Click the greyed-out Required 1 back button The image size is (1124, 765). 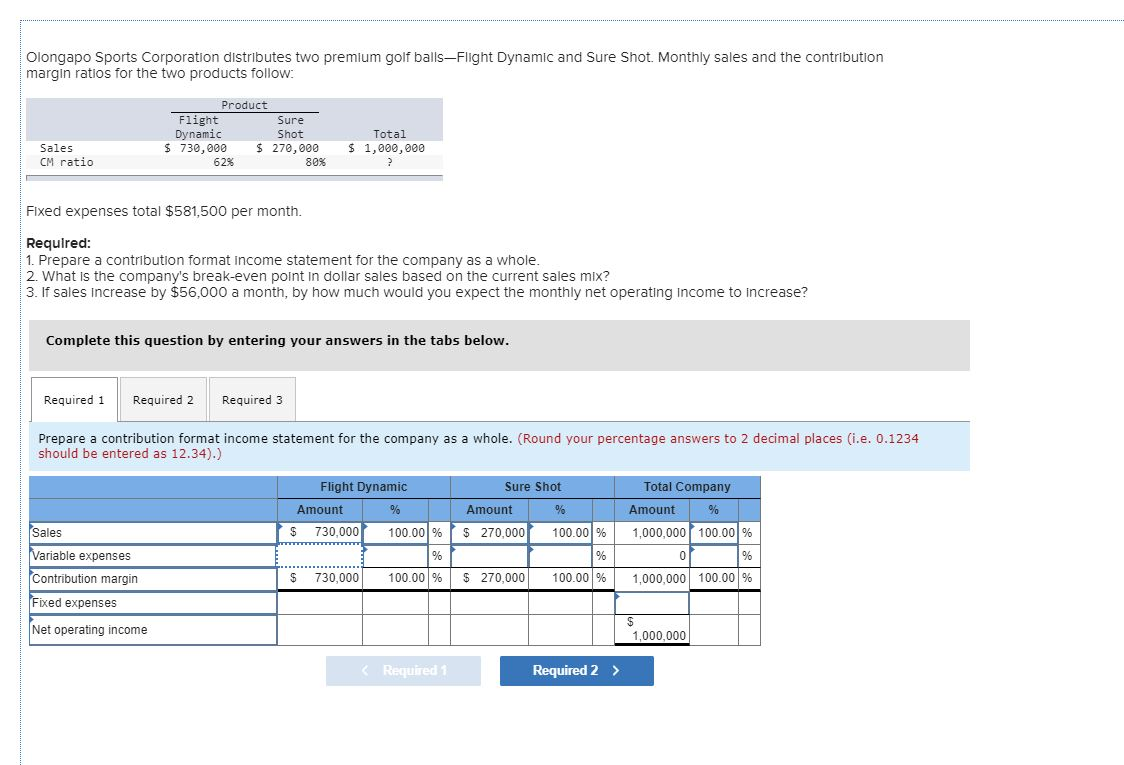[403, 670]
